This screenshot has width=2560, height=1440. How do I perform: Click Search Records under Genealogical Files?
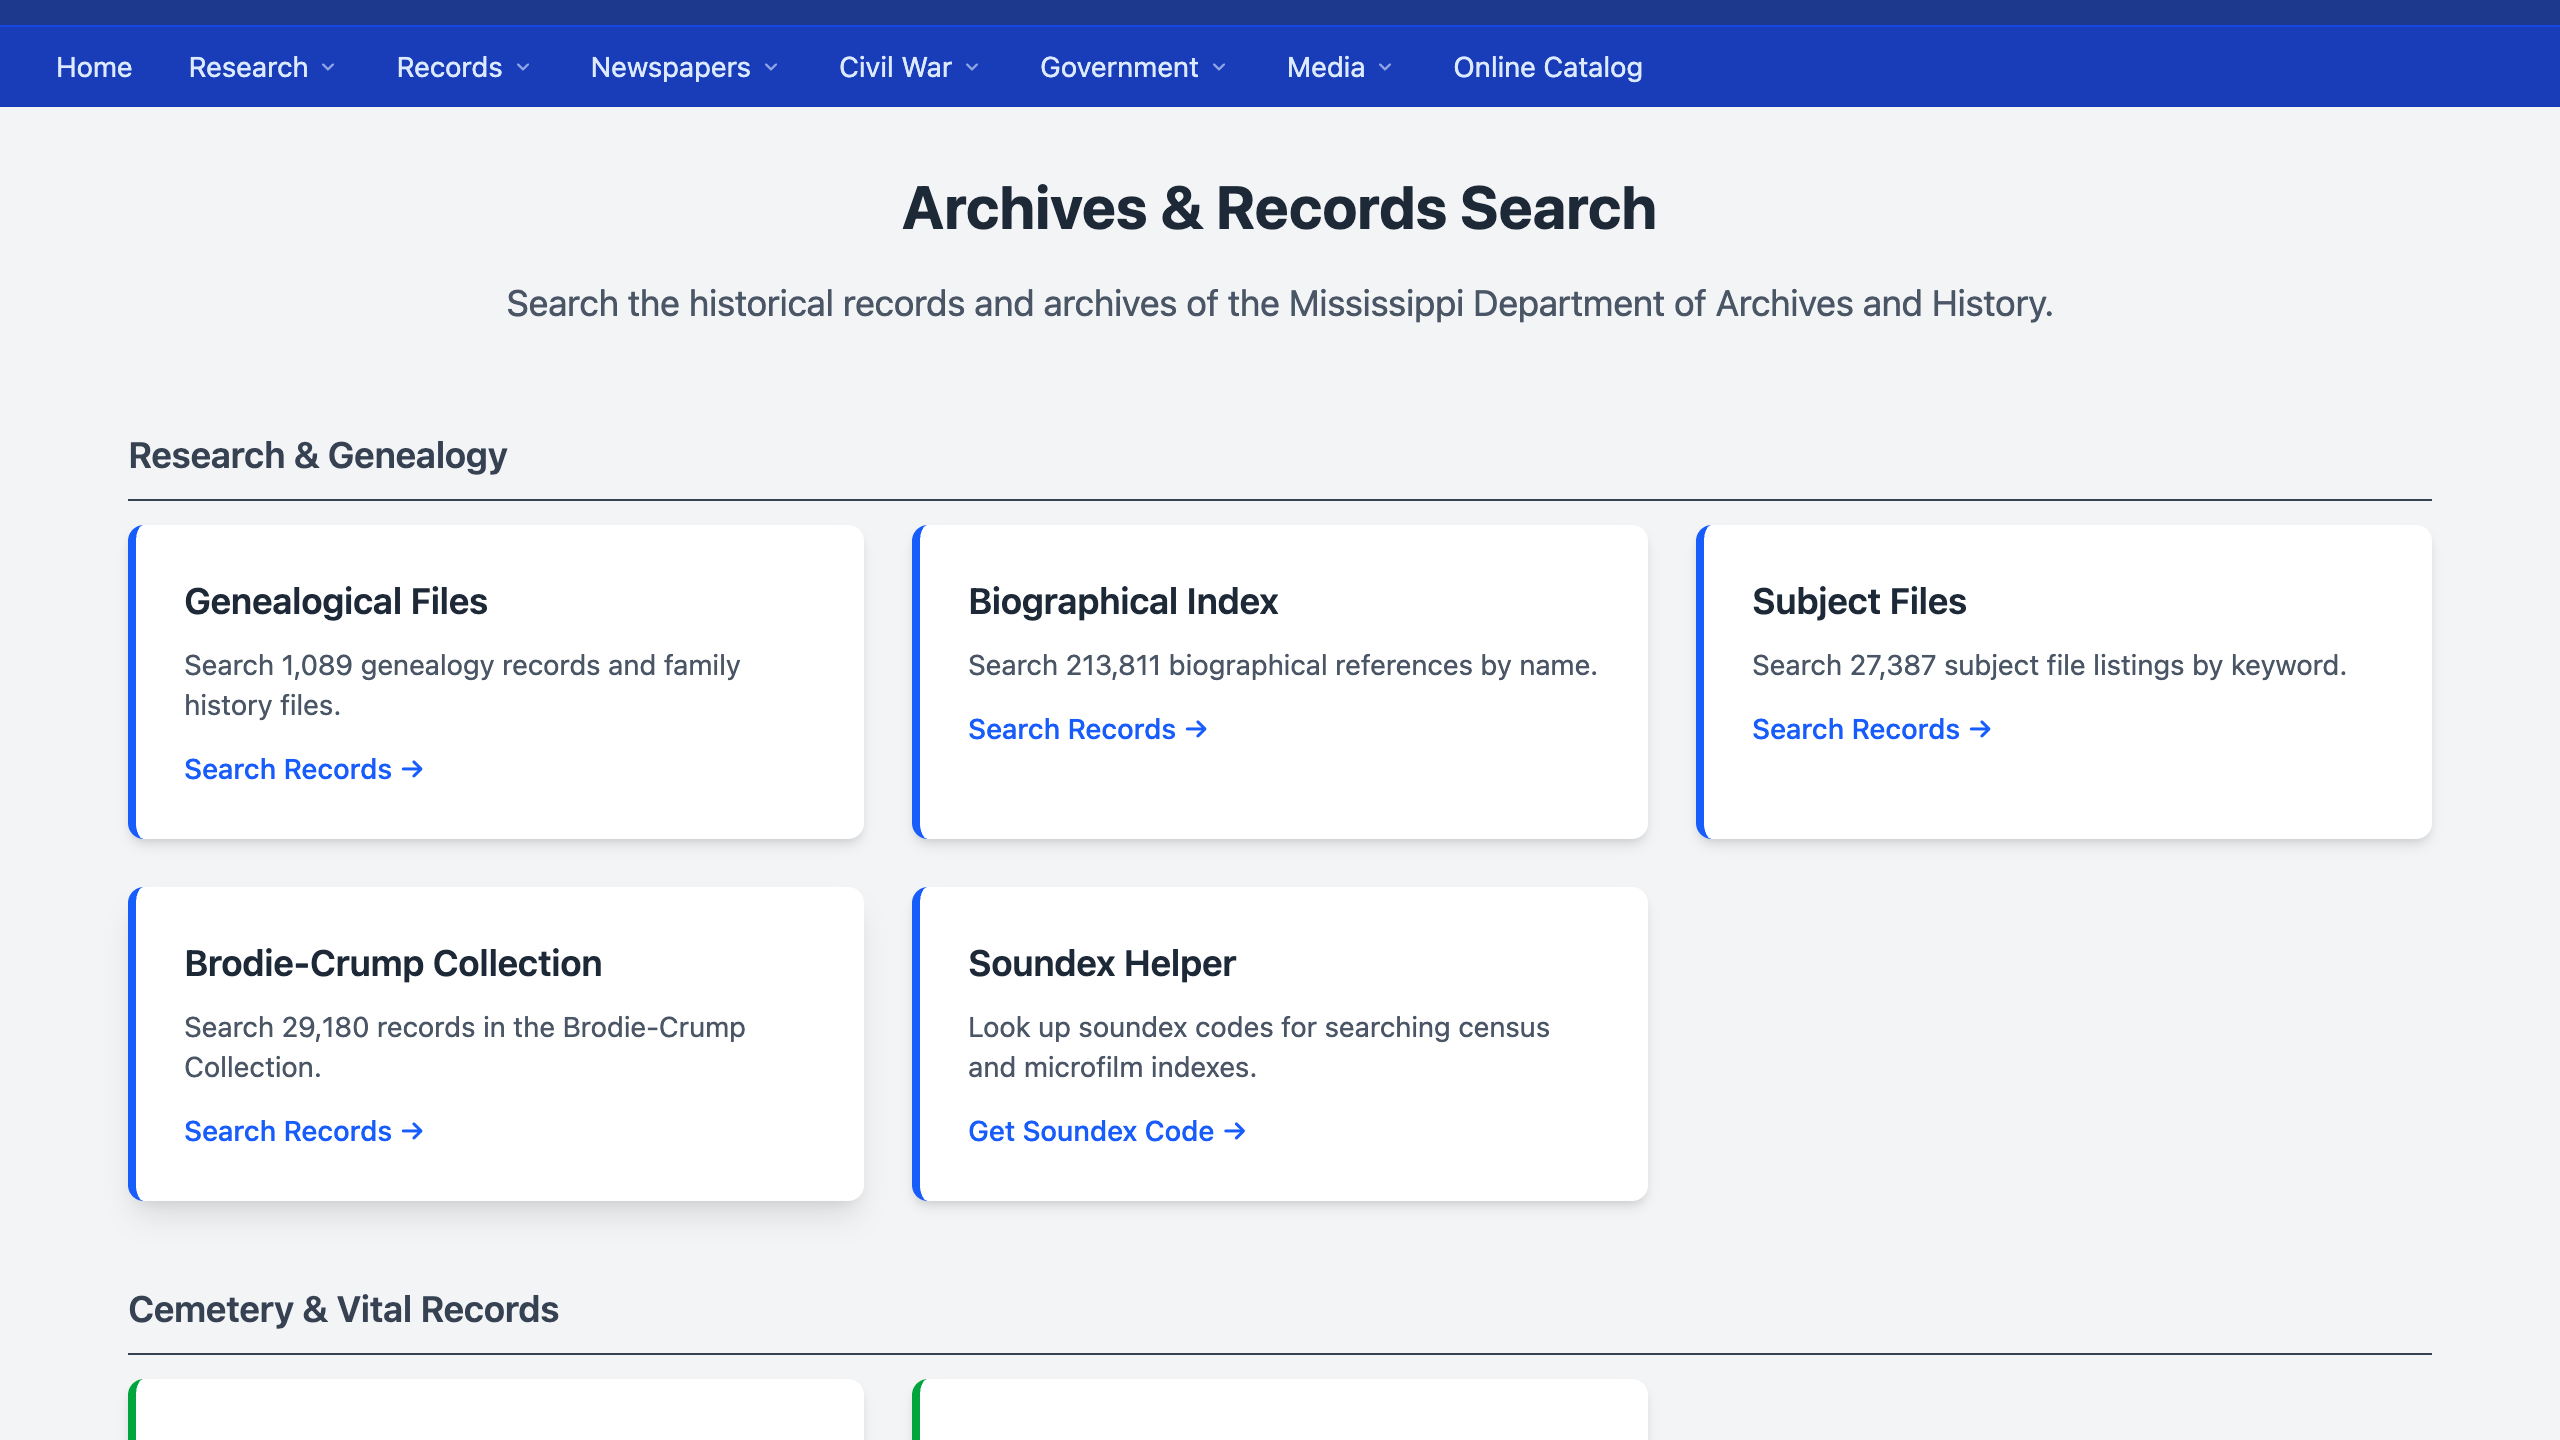pyautogui.click(x=288, y=769)
